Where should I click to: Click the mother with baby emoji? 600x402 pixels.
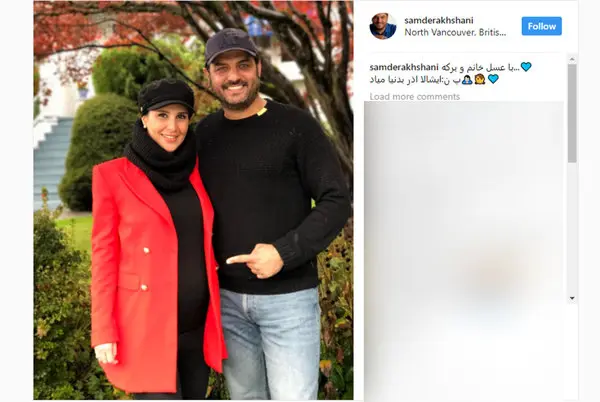tap(467, 79)
